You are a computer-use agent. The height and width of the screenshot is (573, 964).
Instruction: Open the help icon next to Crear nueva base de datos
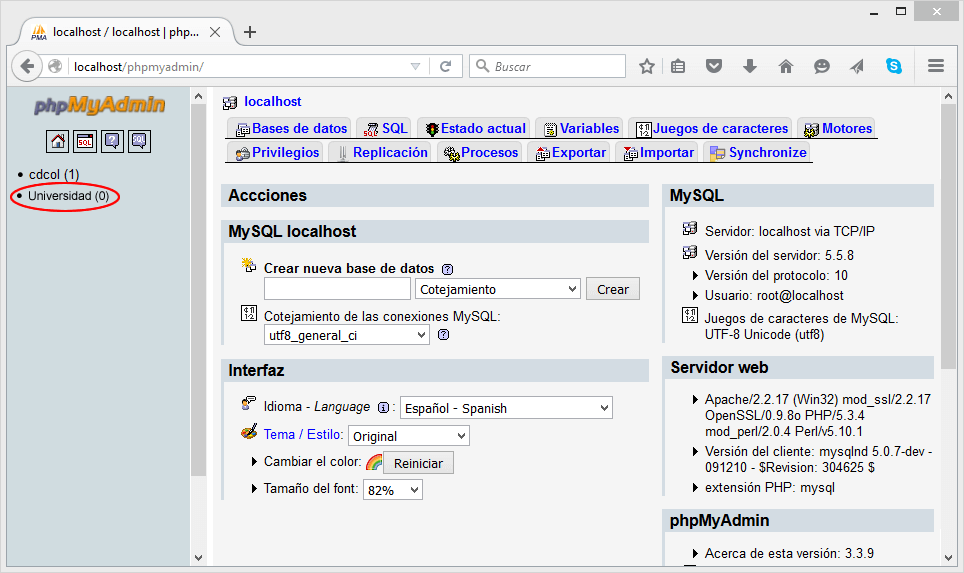448,269
